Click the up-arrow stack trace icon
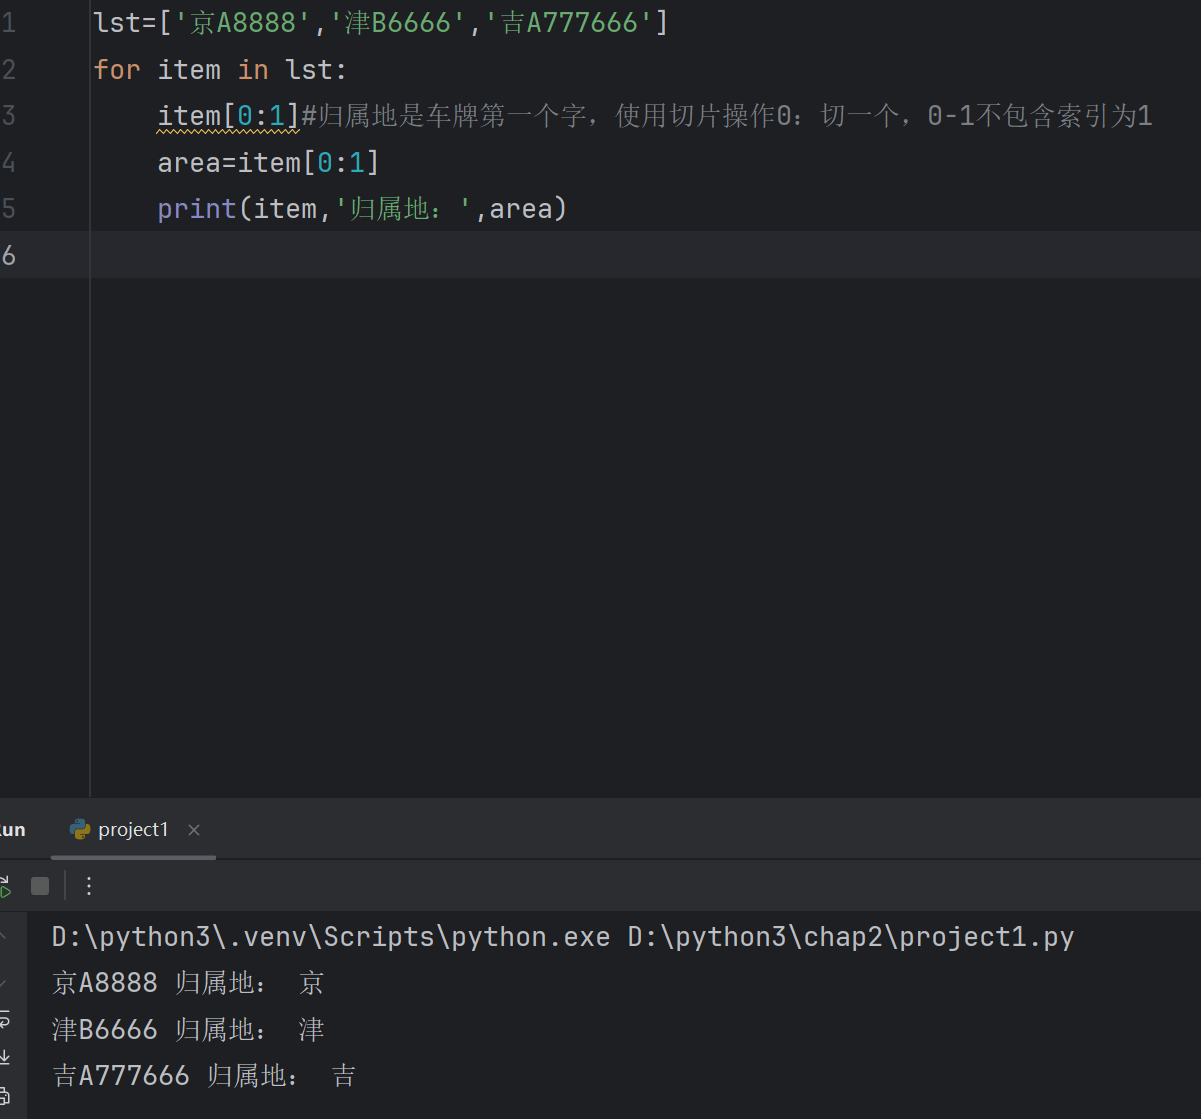Viewport: 1201px width, 1119px height. tap(3, 937)
